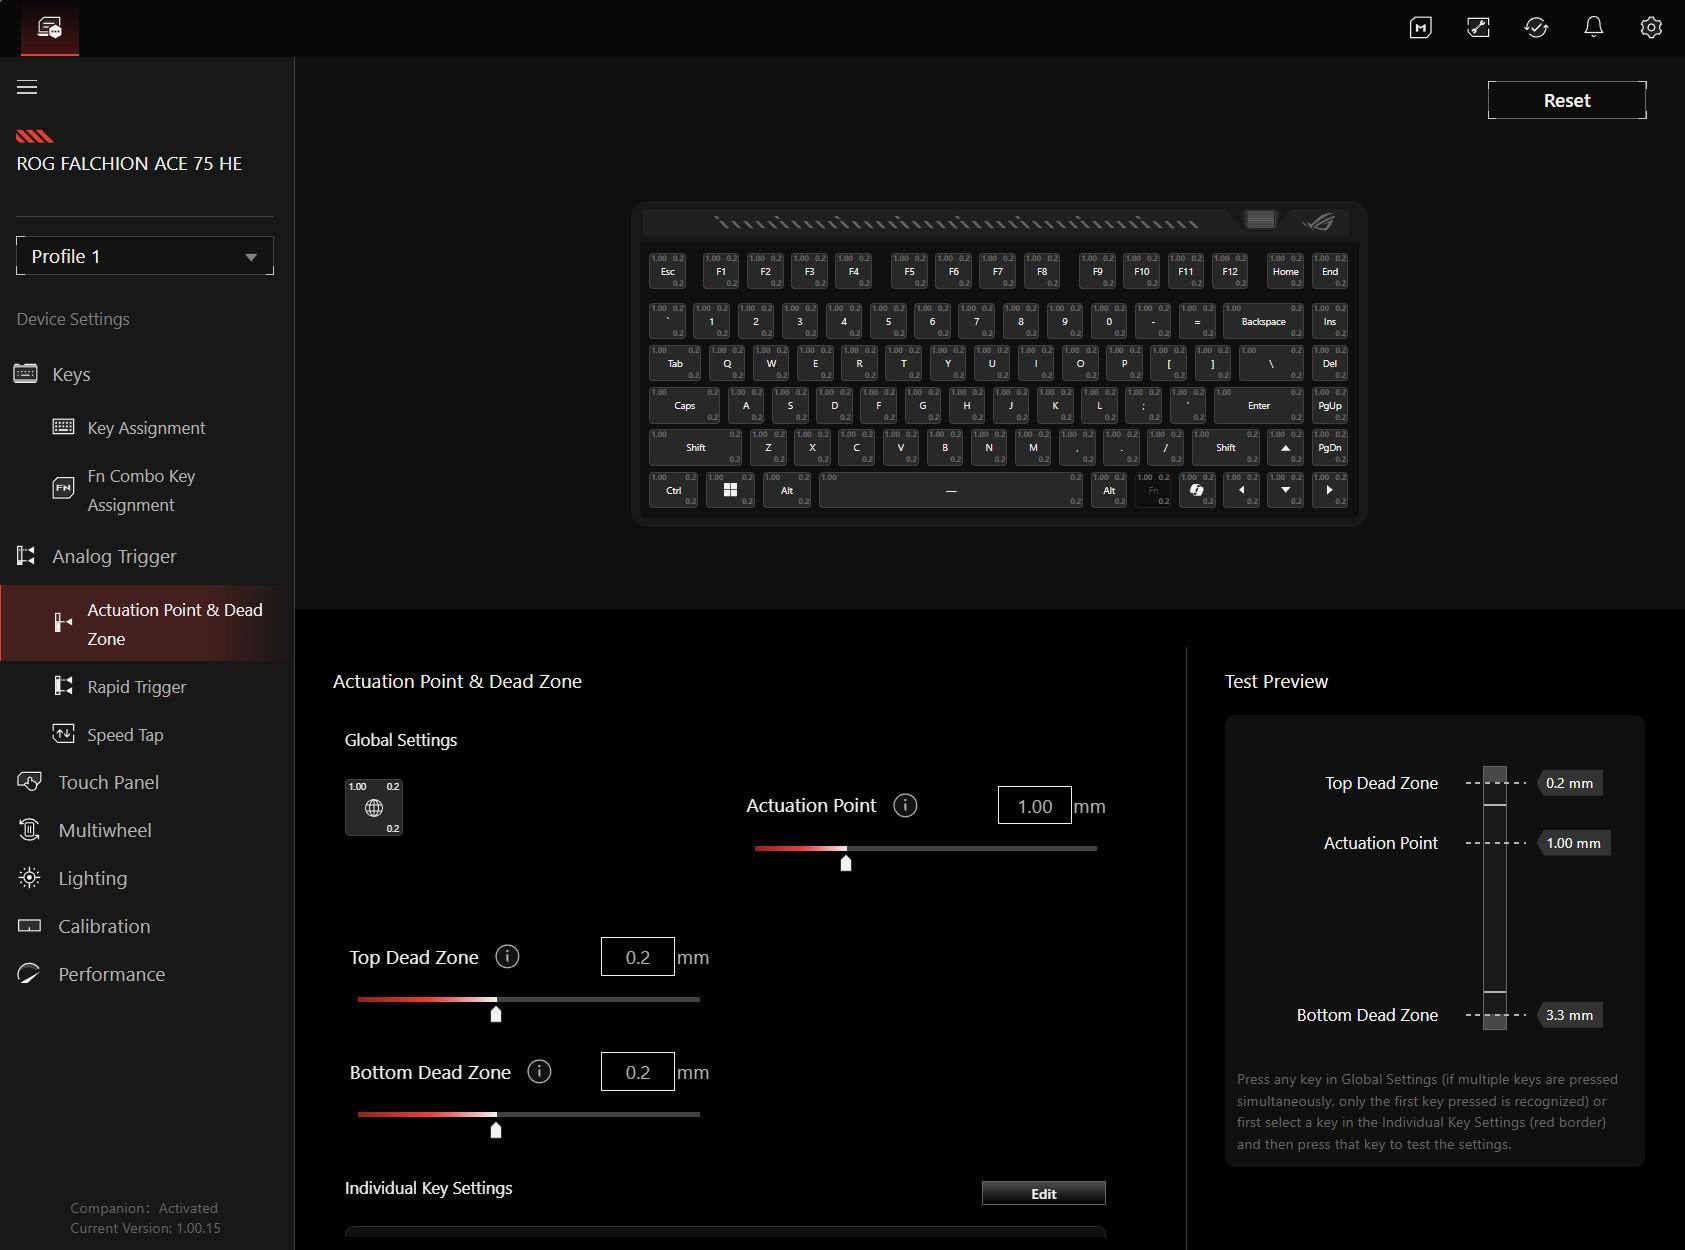Click the Caps key on keyboard preview
The width and height of the screenshot is (1685, 1250).
click(x=684, y=406)
